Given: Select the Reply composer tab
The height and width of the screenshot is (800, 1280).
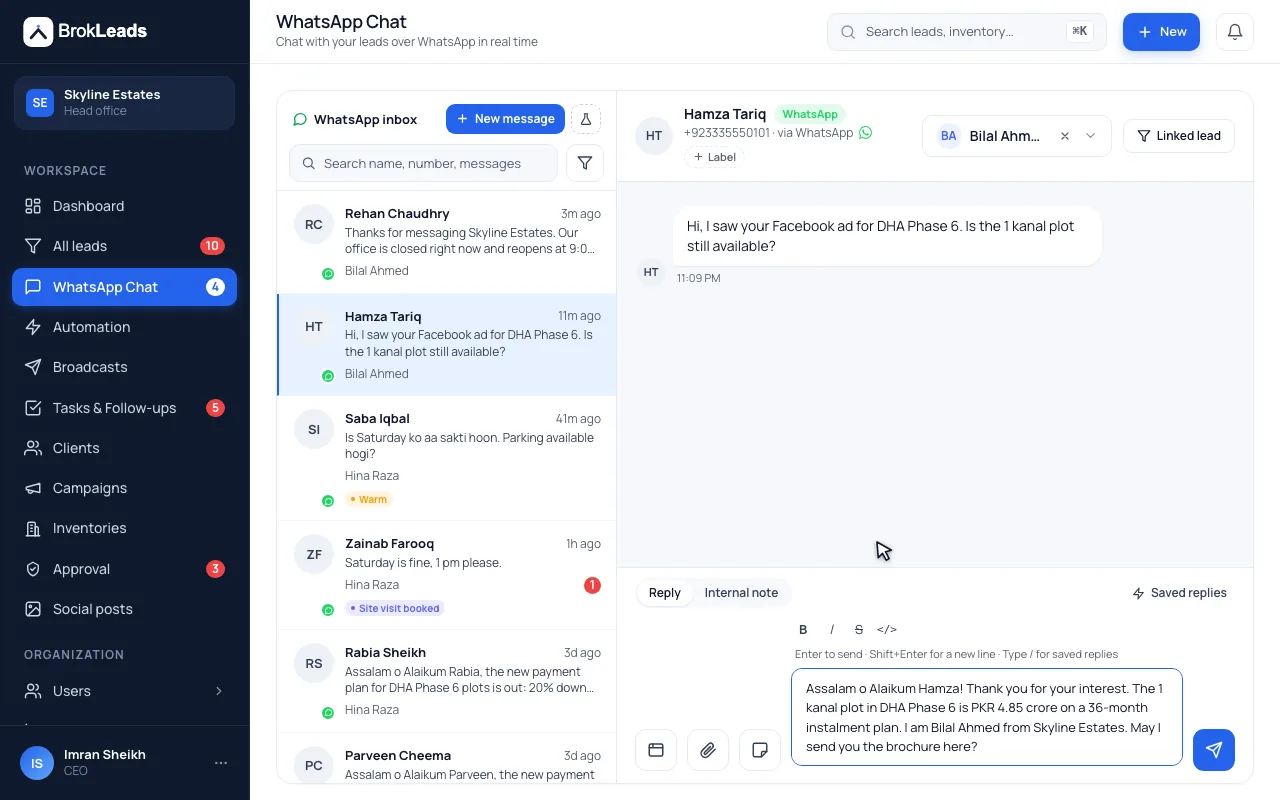Looking at the screenshot, I should coord(665,593).
